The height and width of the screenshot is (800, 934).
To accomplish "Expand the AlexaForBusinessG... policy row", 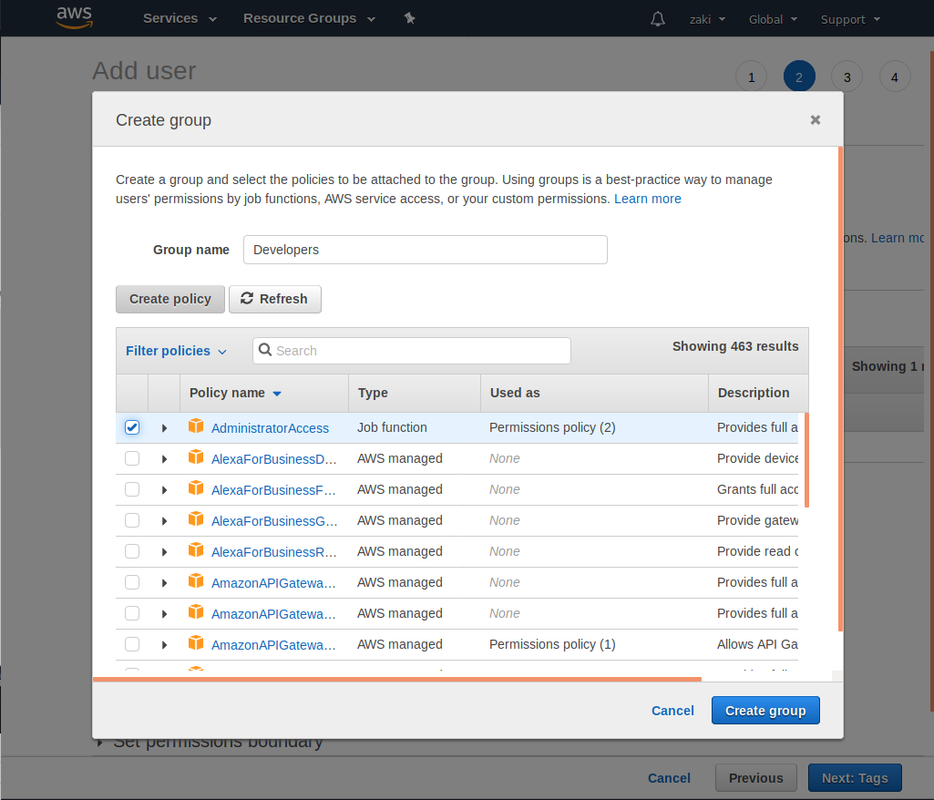I will [x=164, y=521].
